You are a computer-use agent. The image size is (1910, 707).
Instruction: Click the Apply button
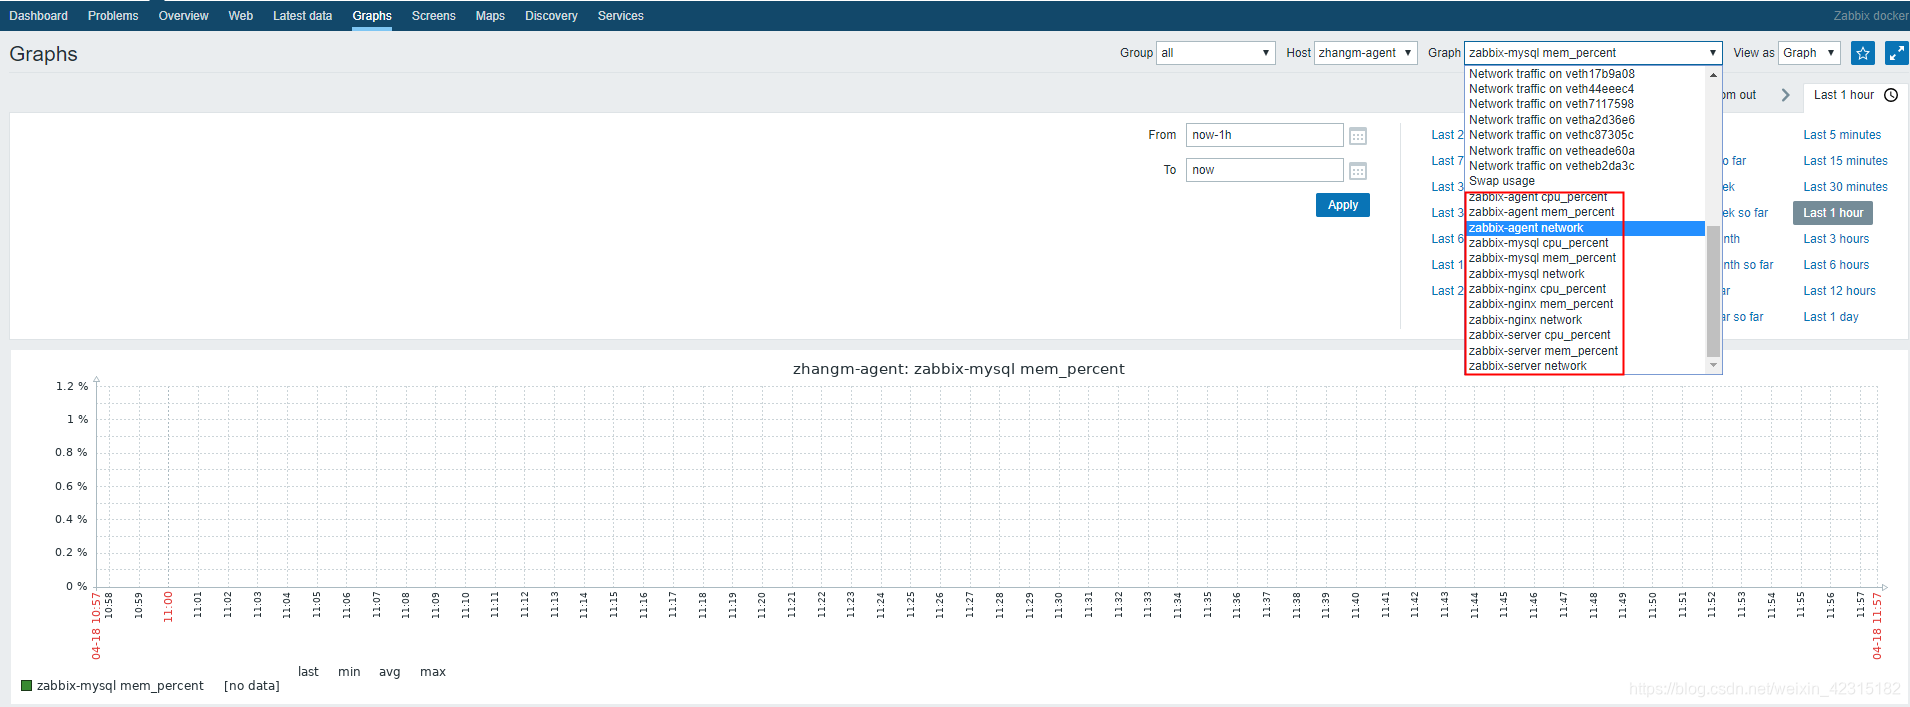[x=1342, y=205]
